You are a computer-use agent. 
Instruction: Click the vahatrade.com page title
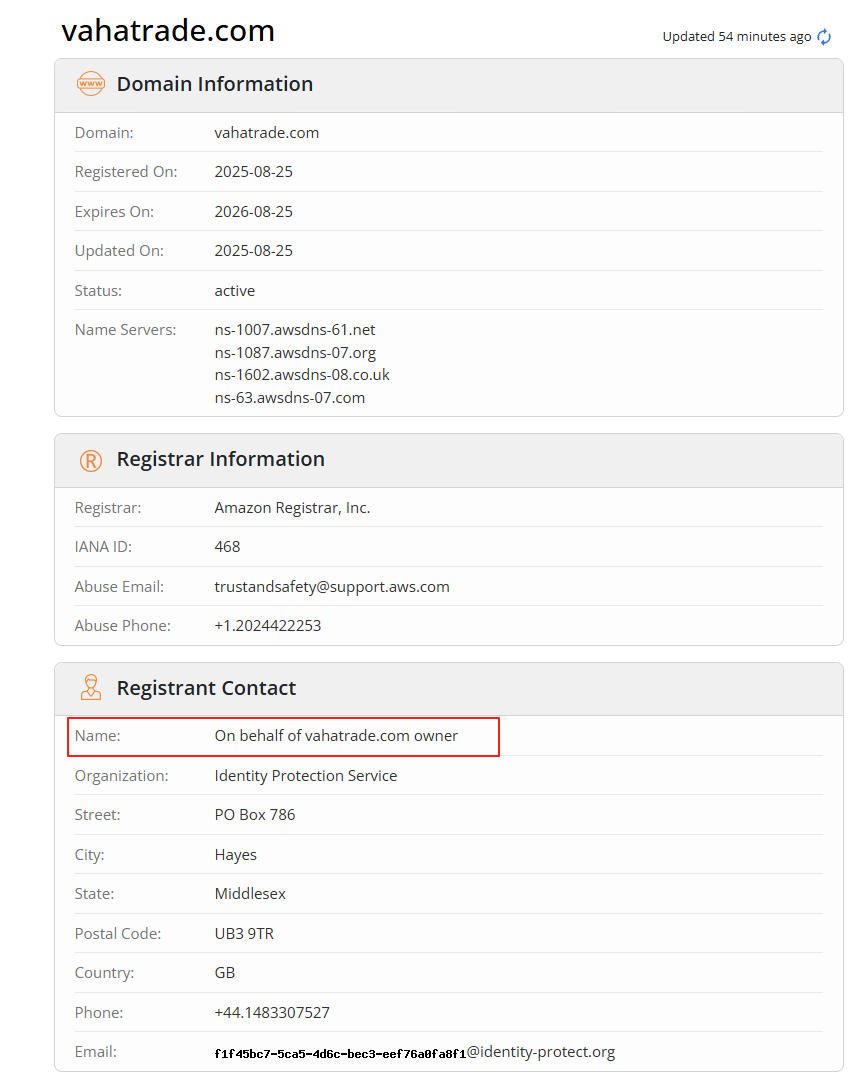click(x=168, y=31)
